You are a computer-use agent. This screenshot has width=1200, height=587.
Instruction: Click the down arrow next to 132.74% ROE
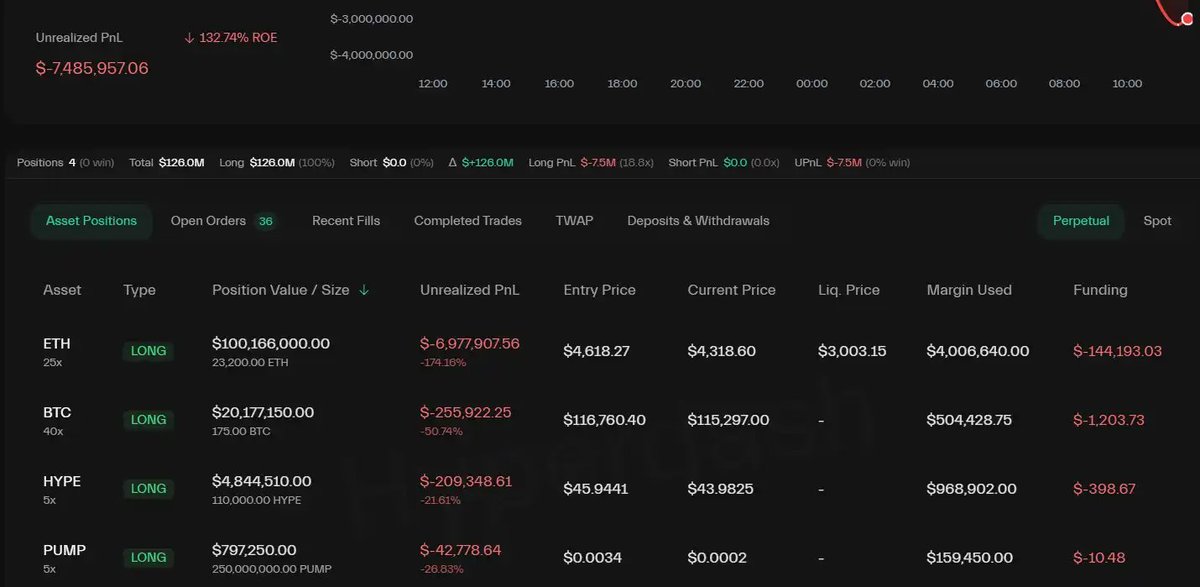click(x=189, y=38)
